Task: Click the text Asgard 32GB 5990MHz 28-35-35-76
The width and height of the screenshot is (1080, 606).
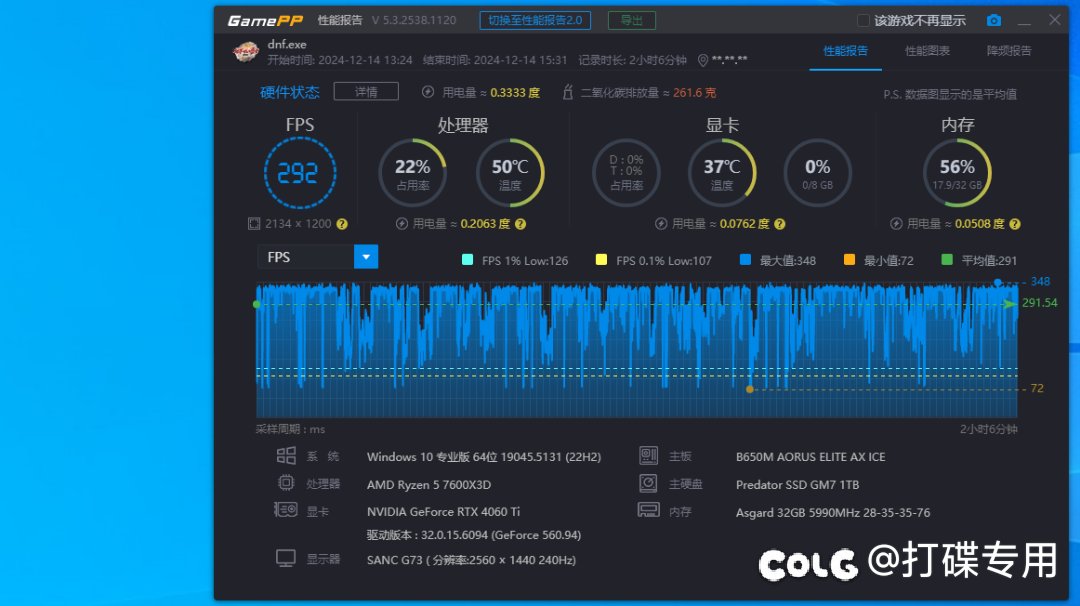Action: point(833,512)
